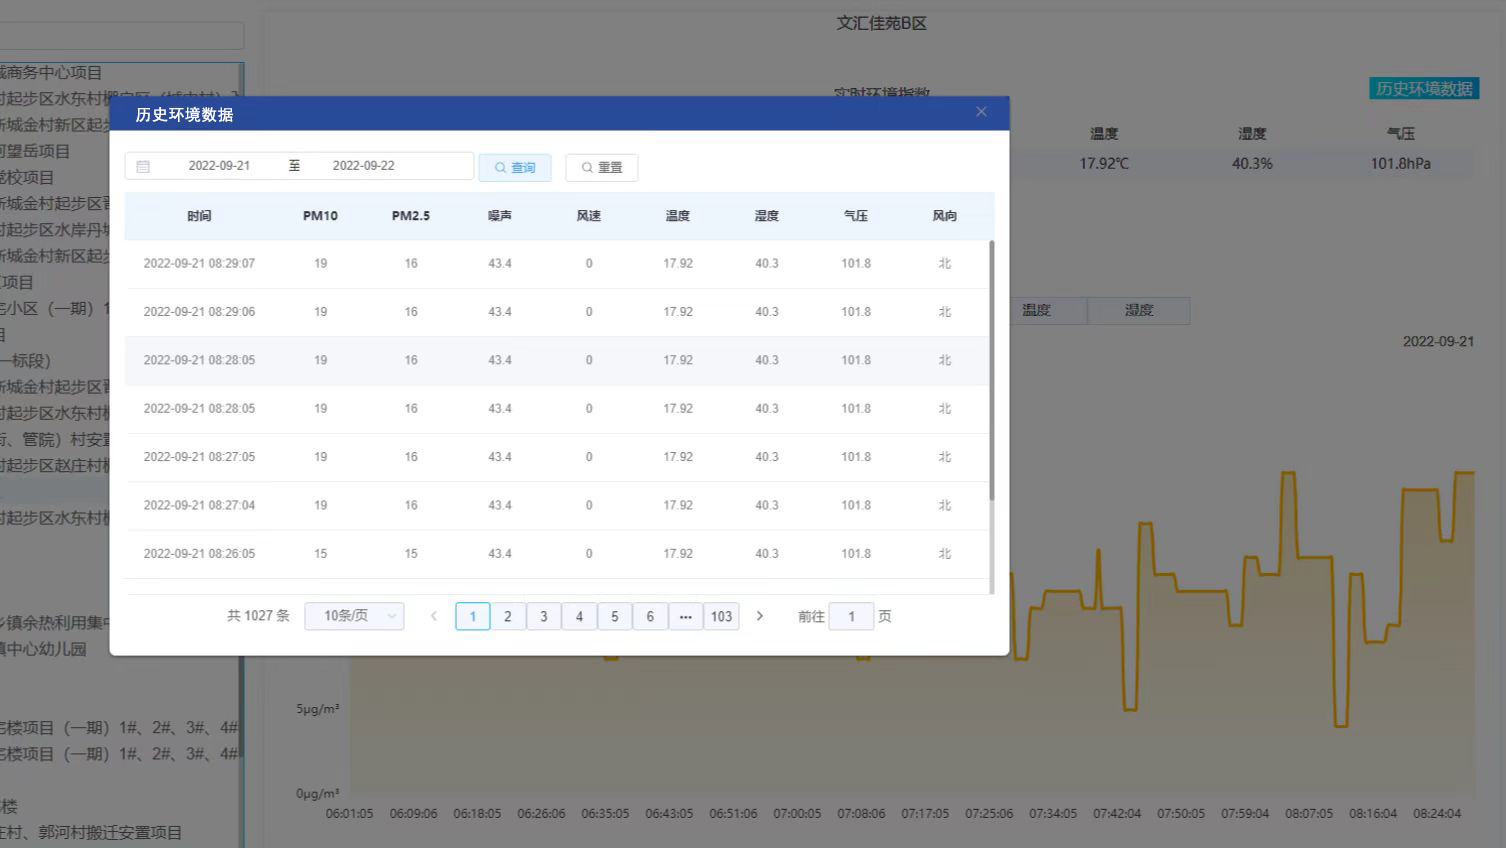1506x848 pixels.
Task: Select end date 2022-09-22 field
Action: (x=363, y=166)
